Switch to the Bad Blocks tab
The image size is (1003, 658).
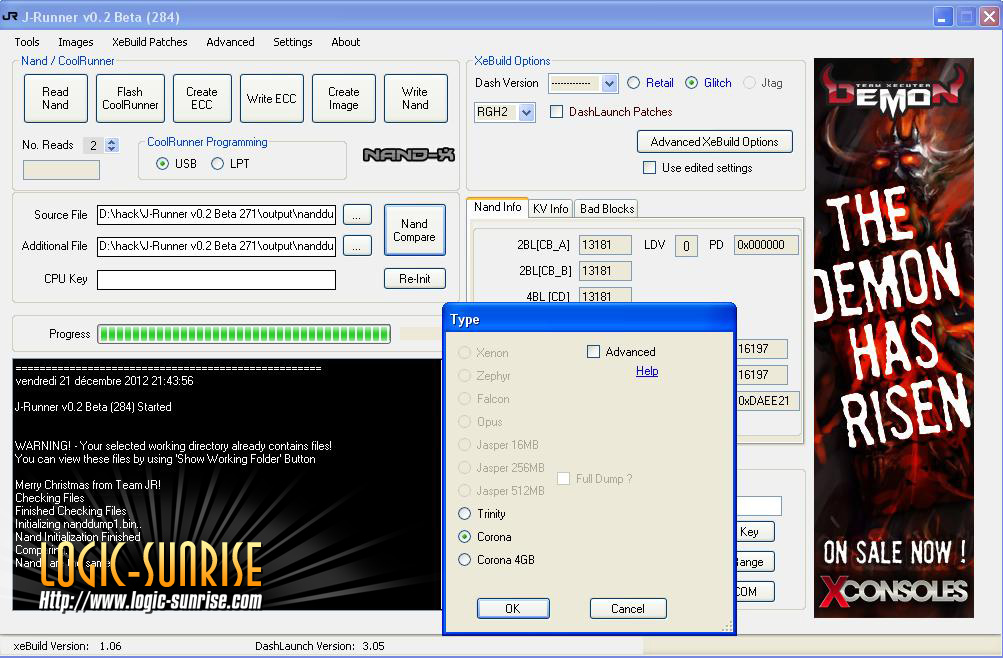(606, 208)
